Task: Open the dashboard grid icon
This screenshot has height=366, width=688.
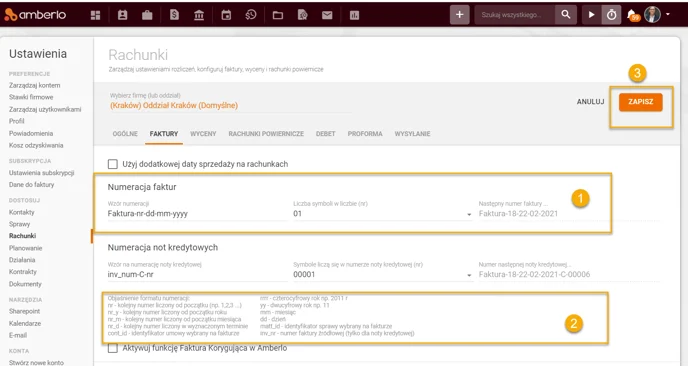Action: click(95, 15)
